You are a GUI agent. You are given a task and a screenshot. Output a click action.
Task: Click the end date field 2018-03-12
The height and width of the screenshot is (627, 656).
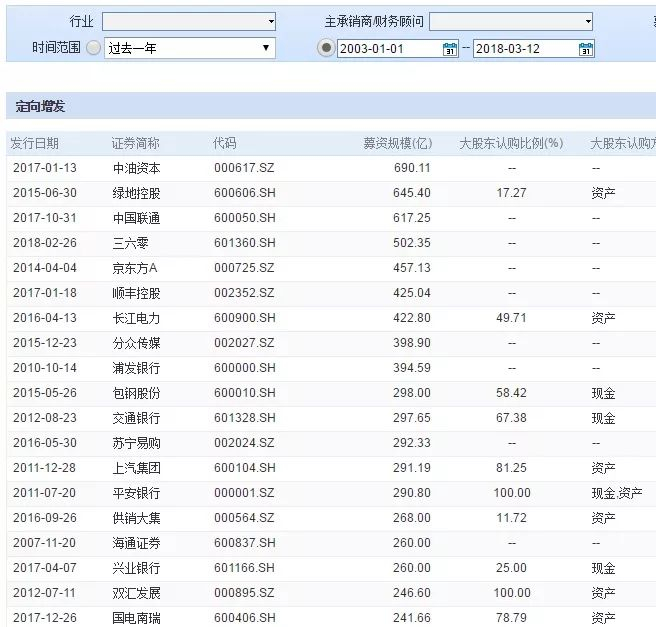click(524, 49)
